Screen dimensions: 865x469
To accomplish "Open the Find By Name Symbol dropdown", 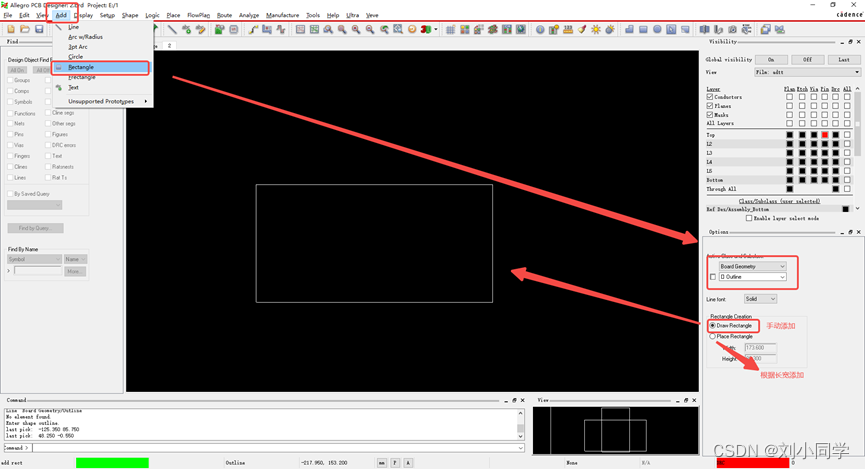I will click(34, 259).
